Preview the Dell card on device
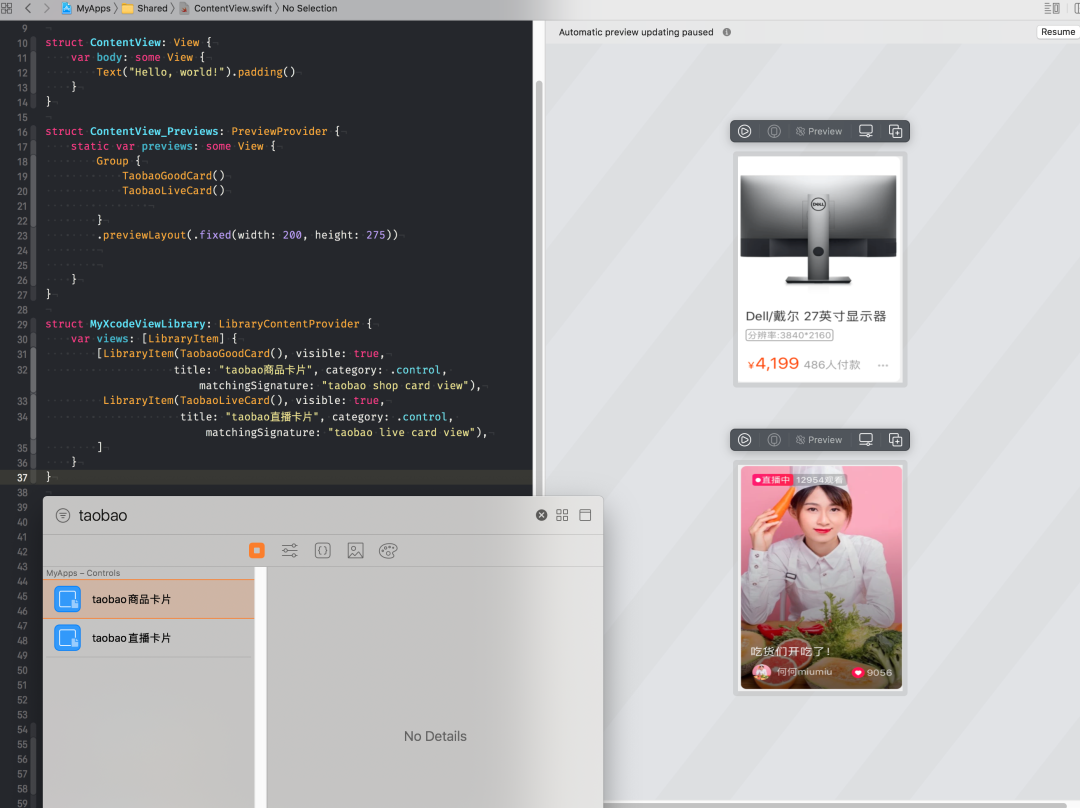This screenshot has width=1080, height=808. click(866, 131)
